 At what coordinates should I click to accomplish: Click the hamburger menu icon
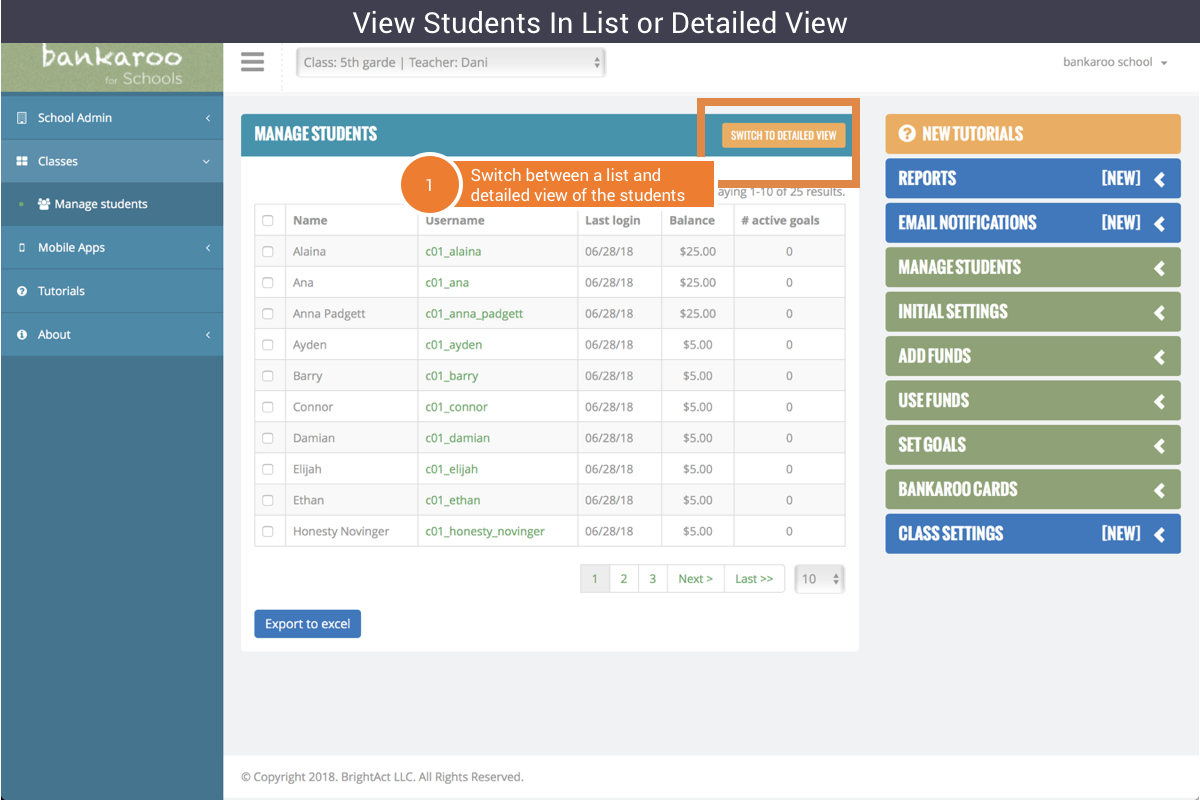[253, 62]
